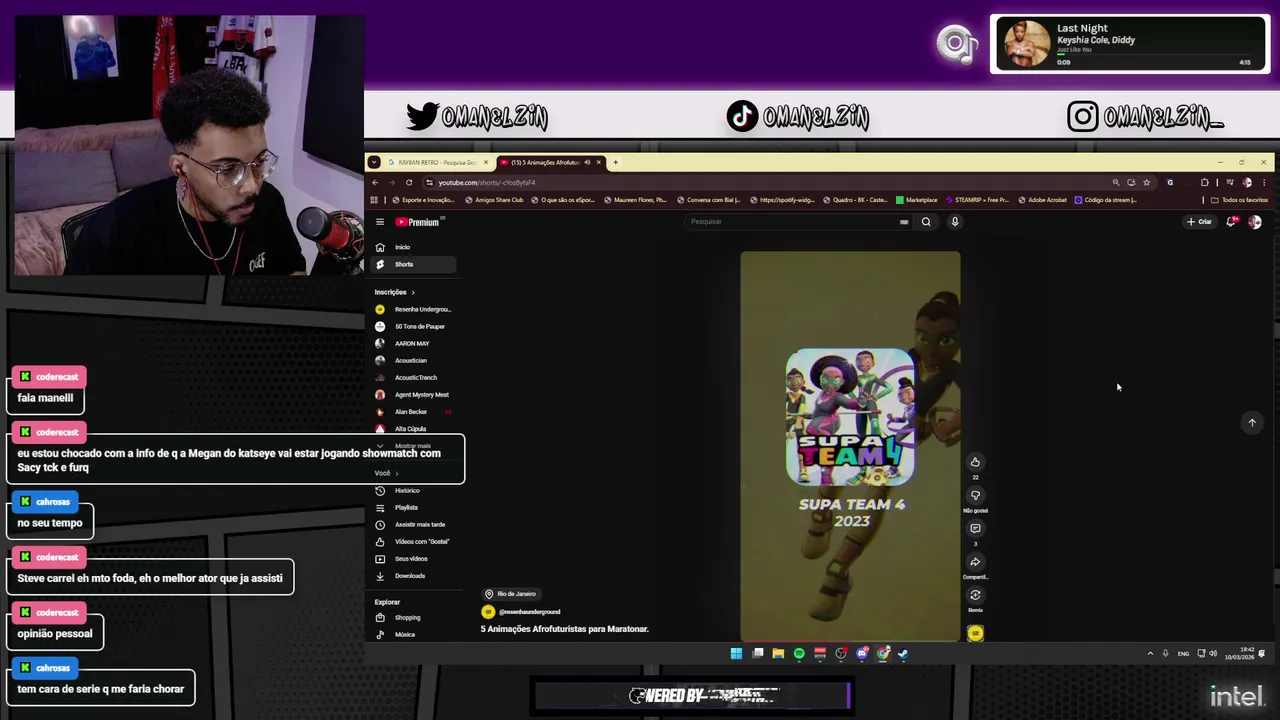1280x720 pixels.
Task: Bookmark this page with star icon
Action: 1147,182
